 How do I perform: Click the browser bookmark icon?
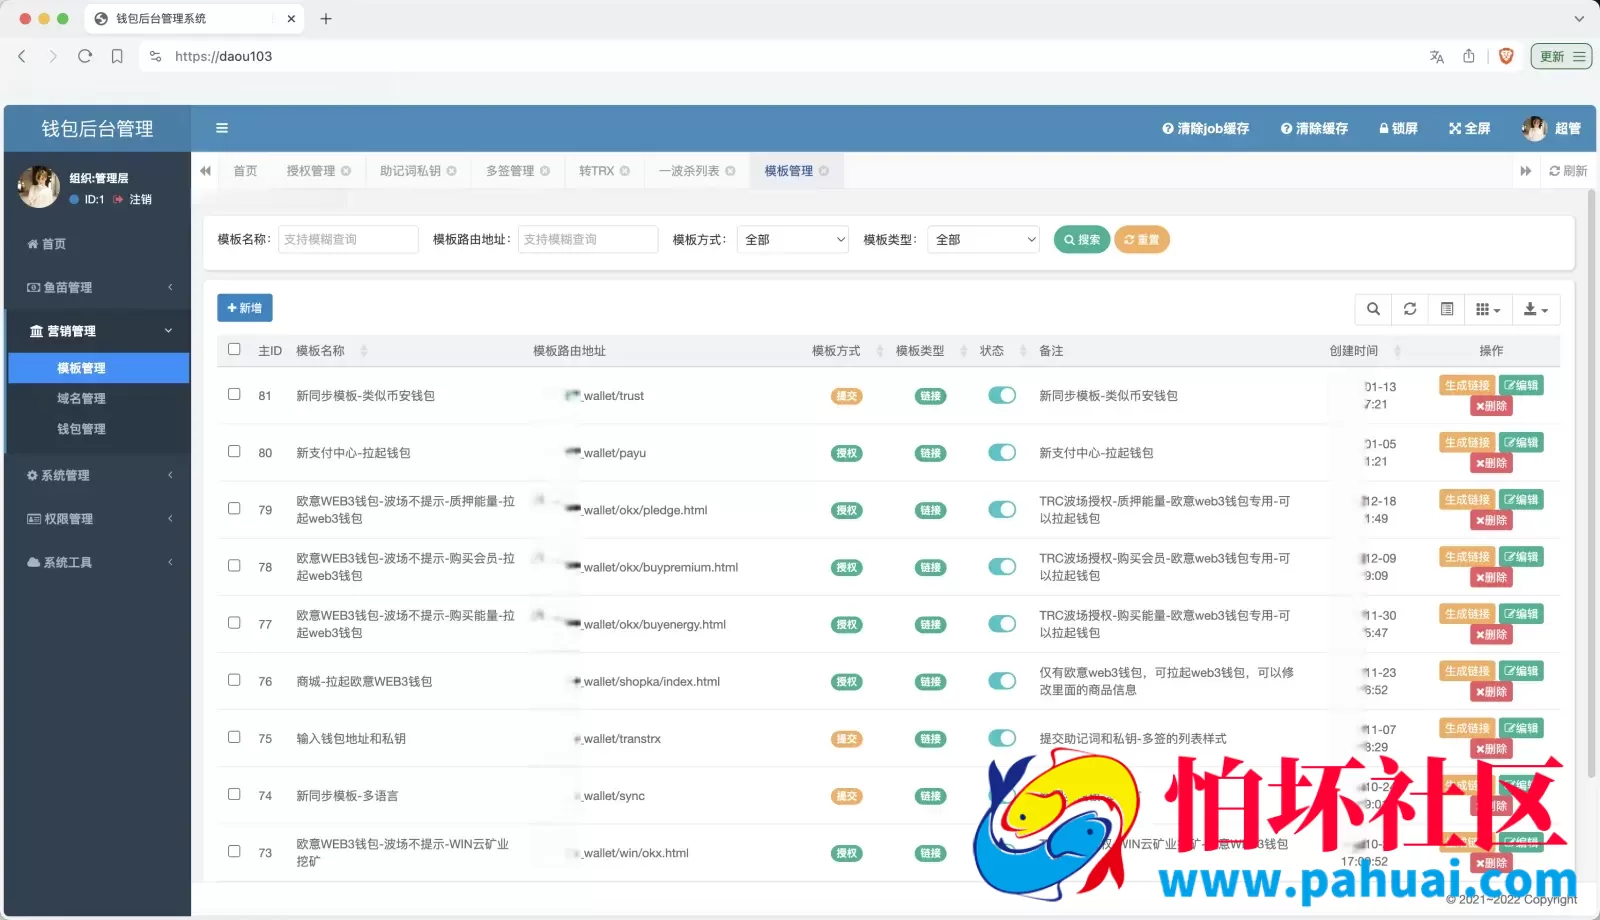click(117, 56)
